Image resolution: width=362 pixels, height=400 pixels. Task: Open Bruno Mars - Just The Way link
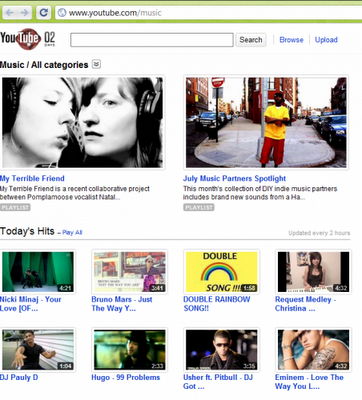pyautogui.click(x=122, y=304)
